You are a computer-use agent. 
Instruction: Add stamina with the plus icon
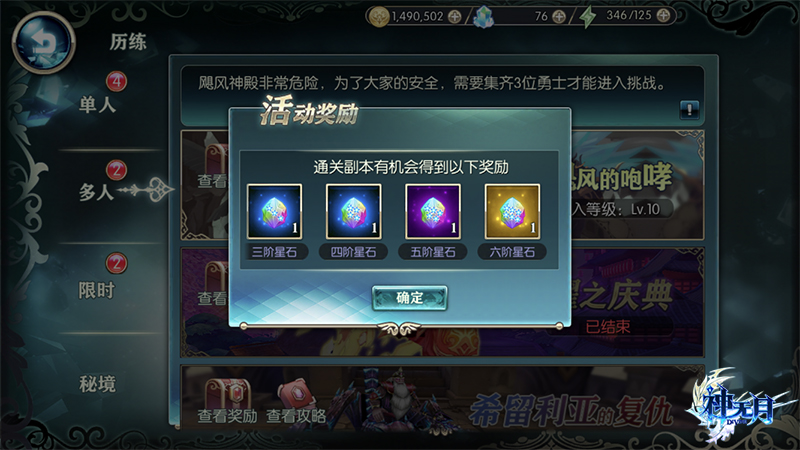(x=663, y=15)
